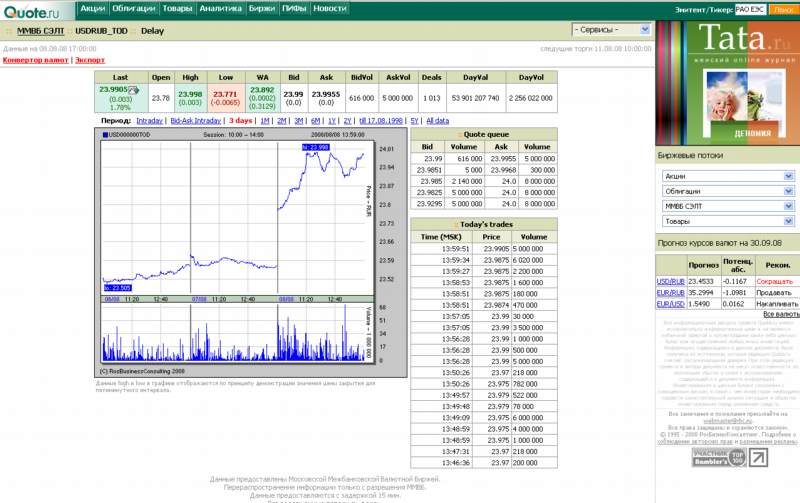Select the 6M period

[x=315, y=121]
